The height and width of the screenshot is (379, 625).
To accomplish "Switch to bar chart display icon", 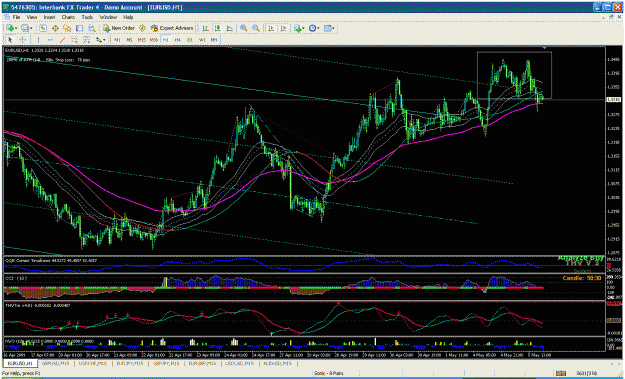I will point(205,28).
